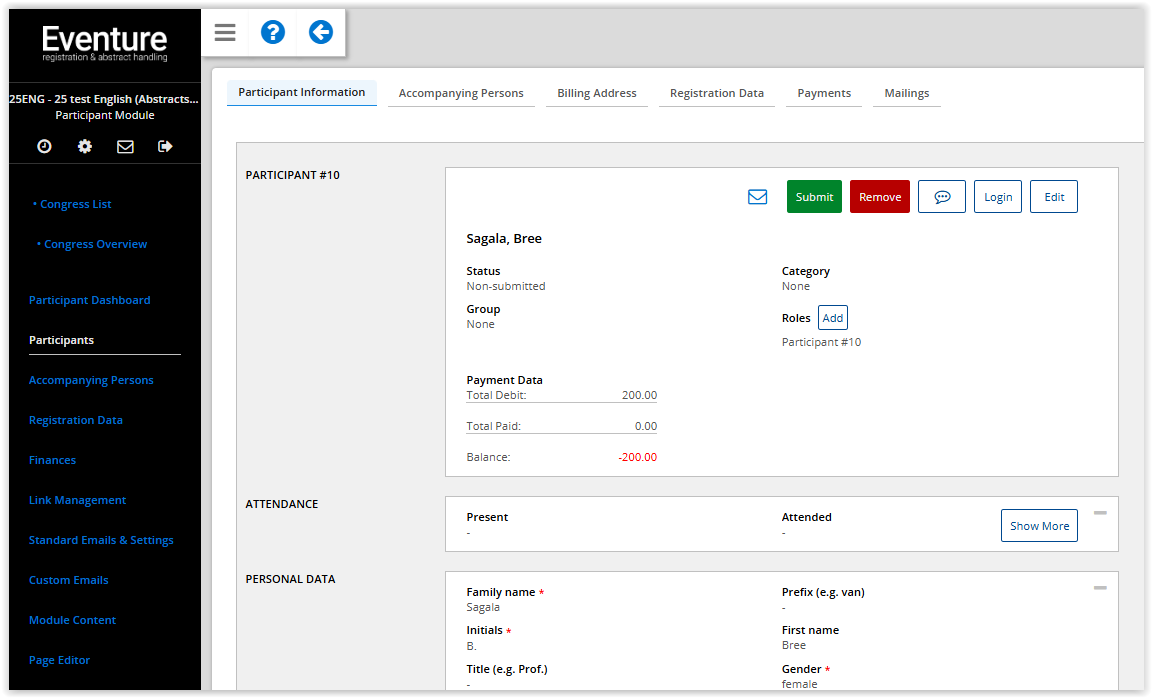The height and width of the screenshot is (698, 1152).
Task: Expand attendance with Show More
Action: coord(1039,526)
